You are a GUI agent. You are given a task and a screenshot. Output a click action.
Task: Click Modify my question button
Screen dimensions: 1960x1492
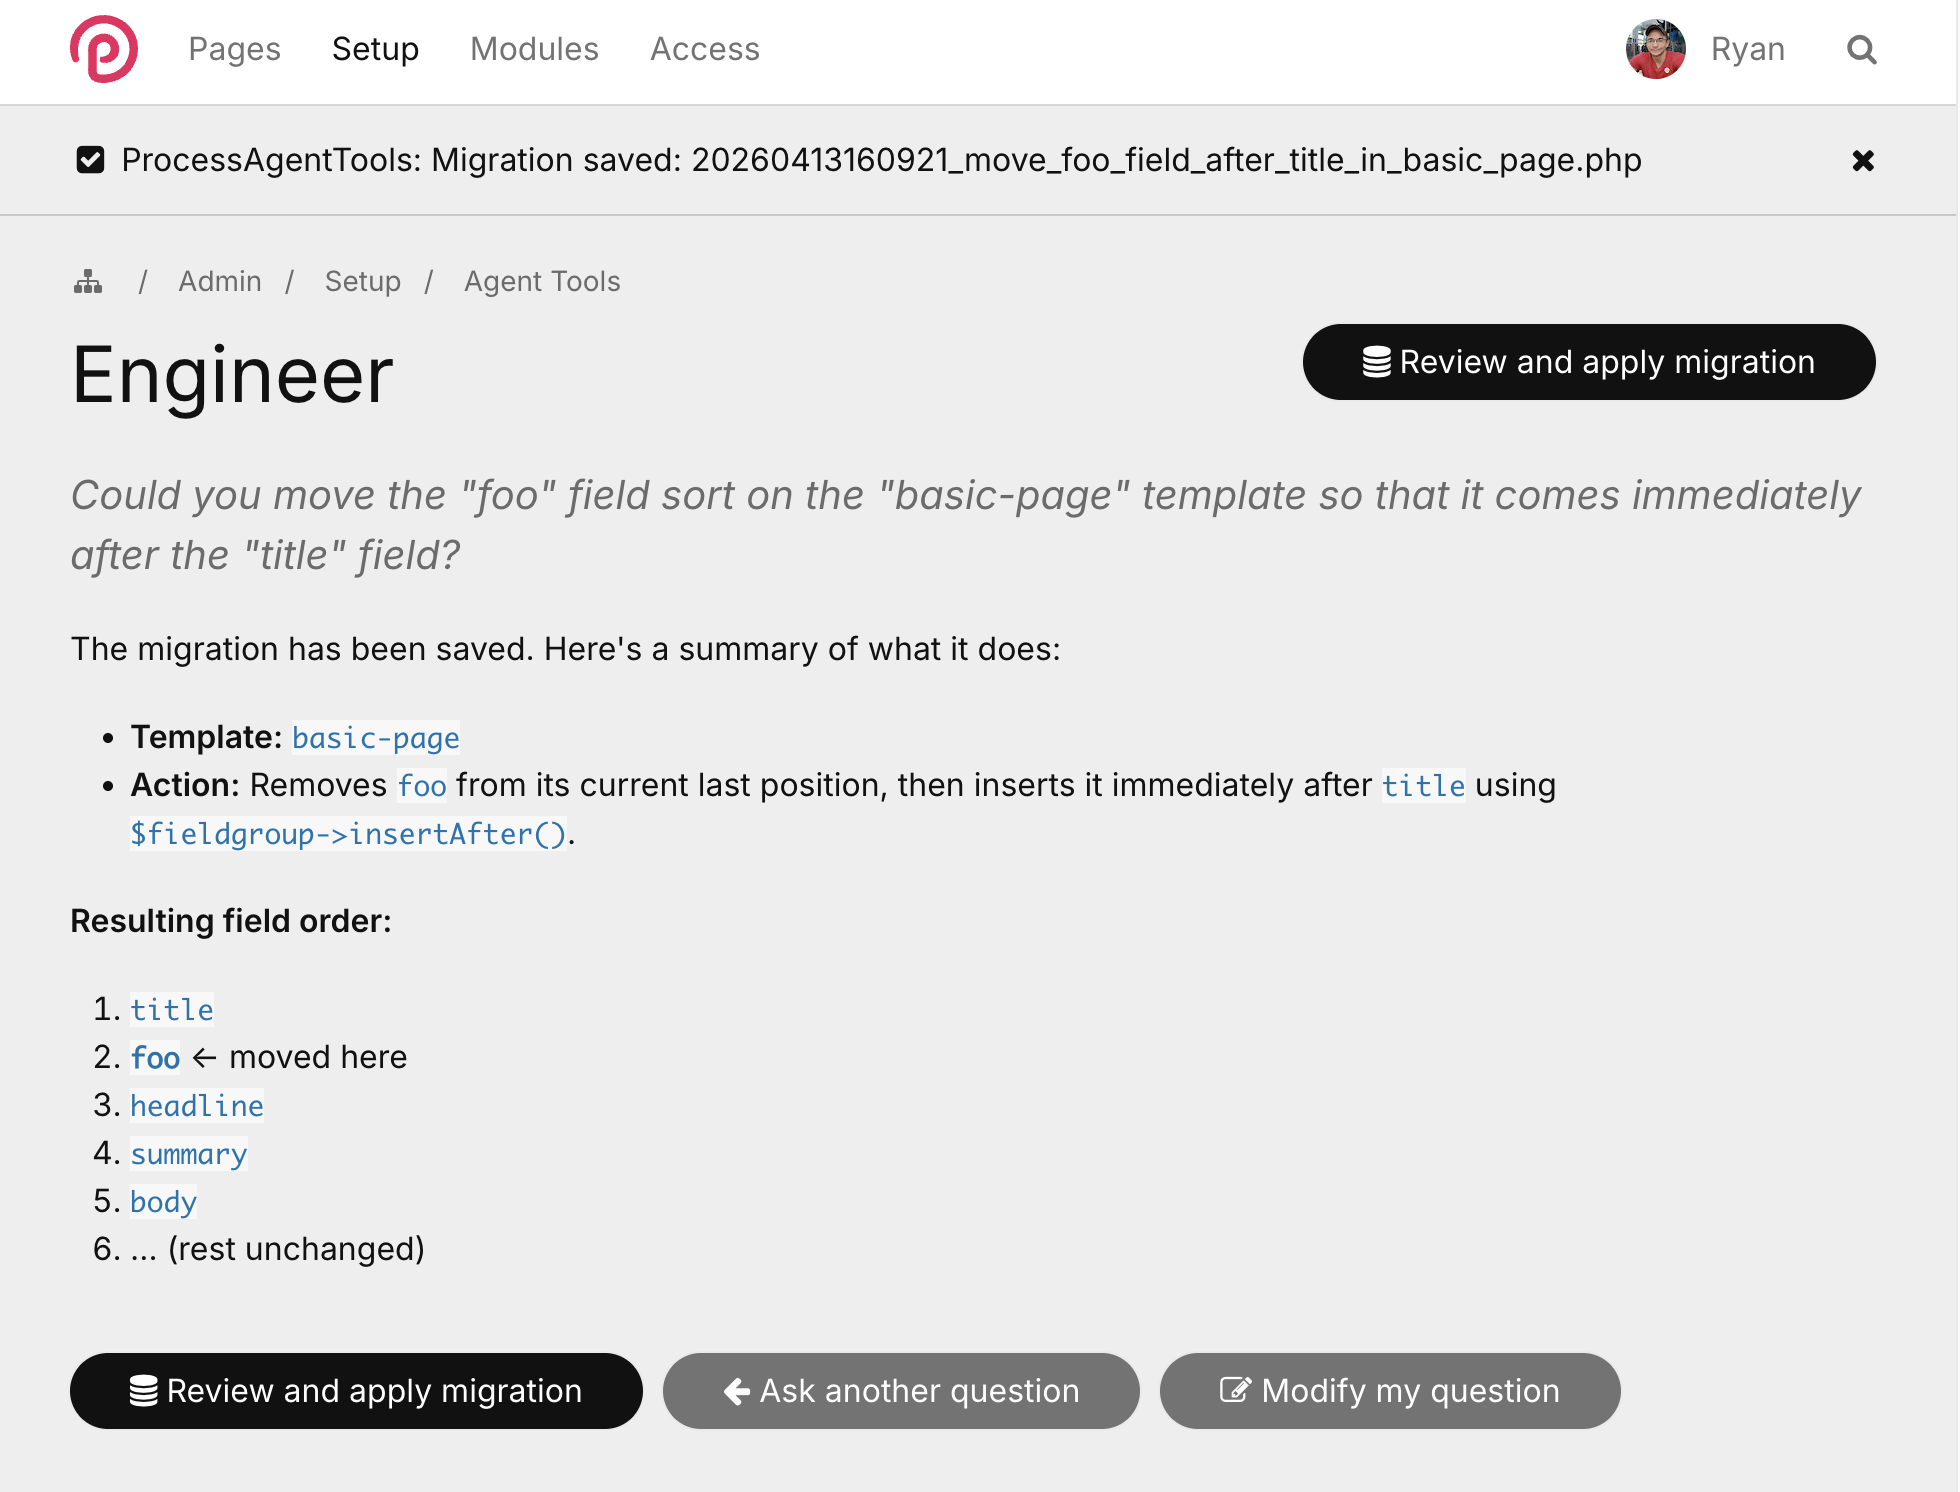tap(1390, 1391)
